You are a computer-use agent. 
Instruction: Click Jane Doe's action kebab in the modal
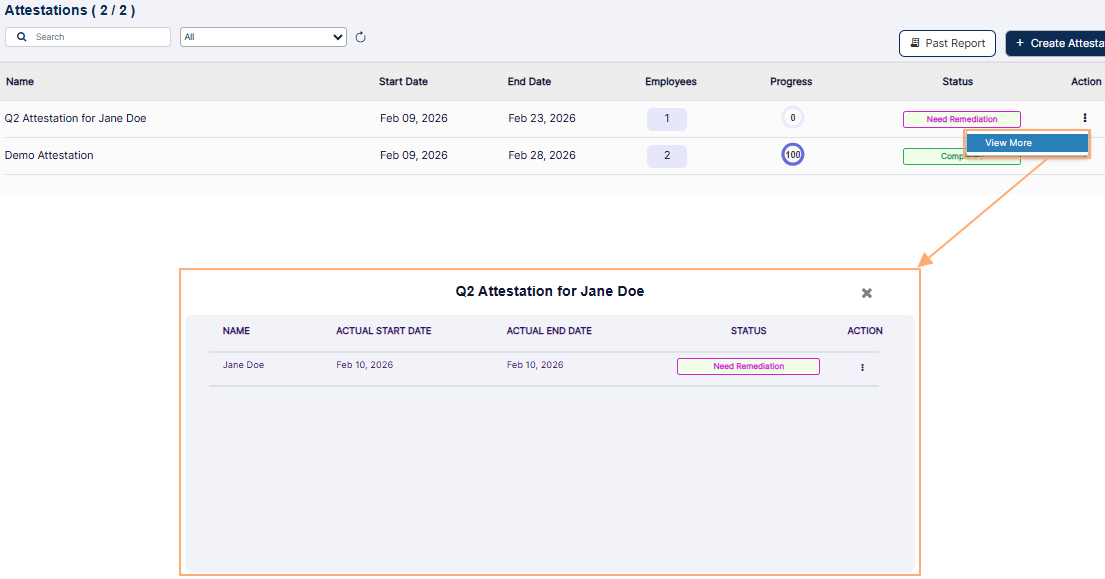[862, 366]
